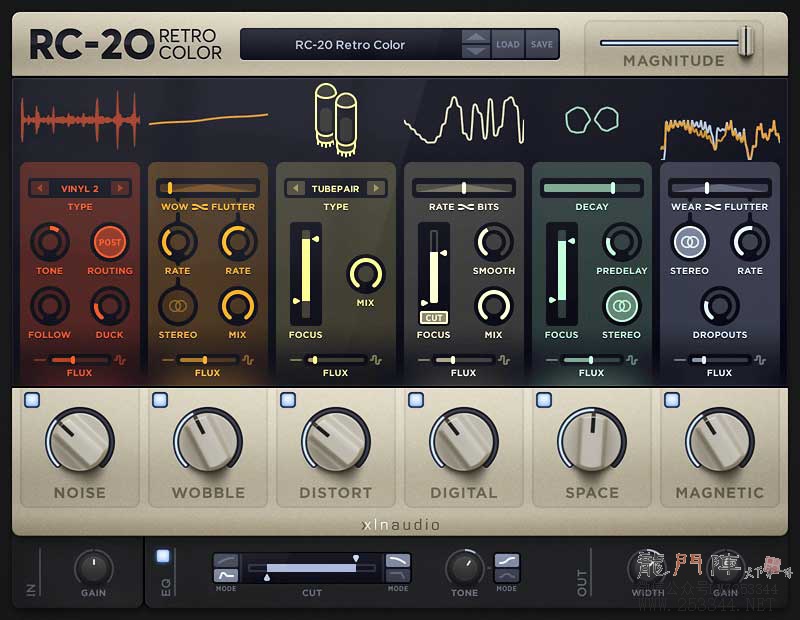Viewport: 800px width, 620px height.
Task: Click the Noise DUCK knob
Action: point(110,306)
